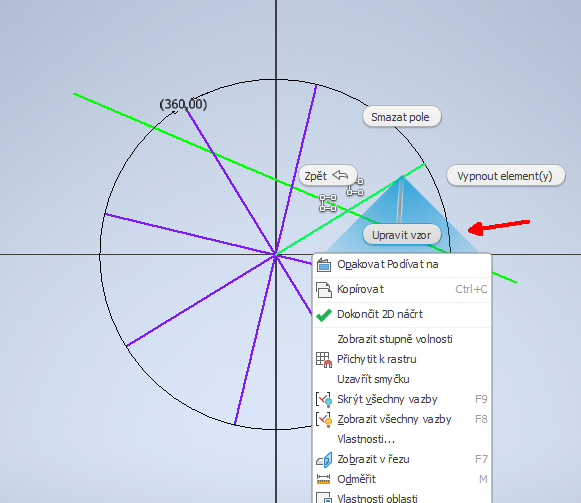Click the Opakovat Podívat na icon
The image size is (581, 503).
point(323,265)
